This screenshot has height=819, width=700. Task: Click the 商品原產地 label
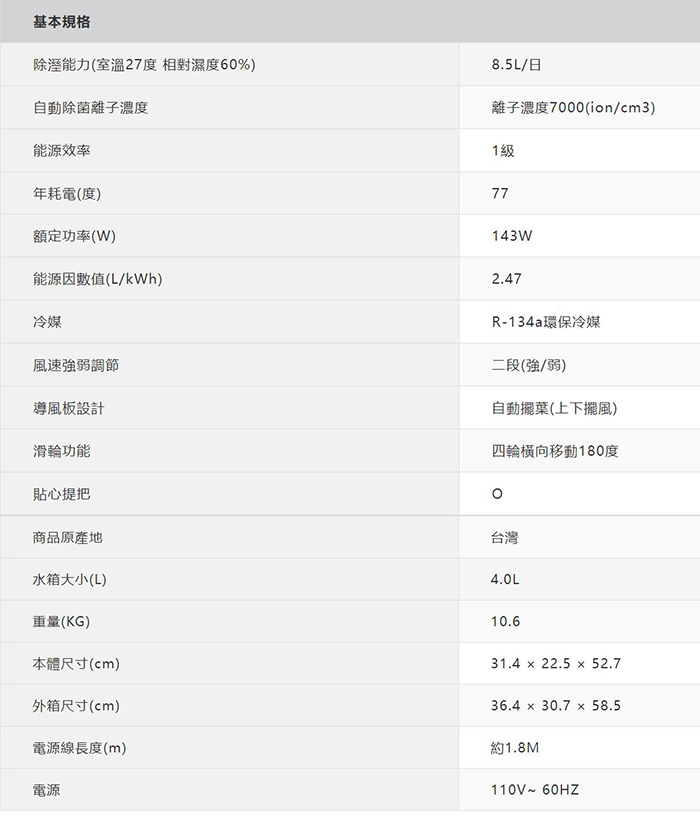68,538
